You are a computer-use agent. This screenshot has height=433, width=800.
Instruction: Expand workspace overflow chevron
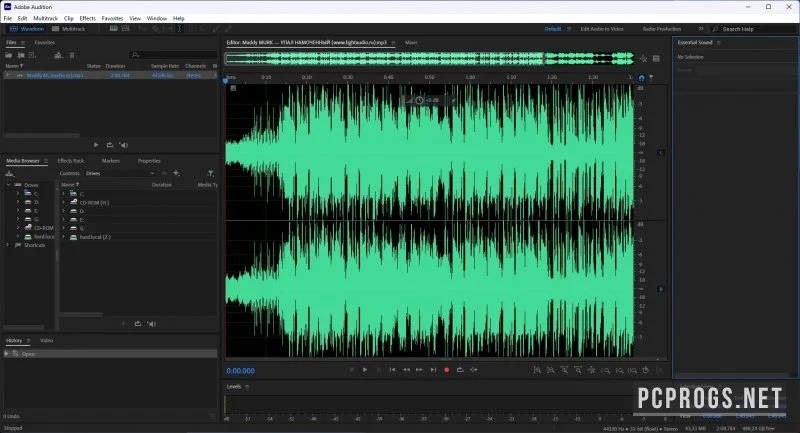coord(701,29)
